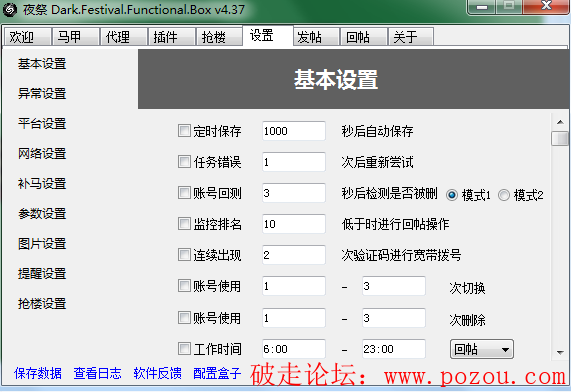Click the 监控排名 field showing 10
This screenshot has width=571, height=392.
(294, 224)
